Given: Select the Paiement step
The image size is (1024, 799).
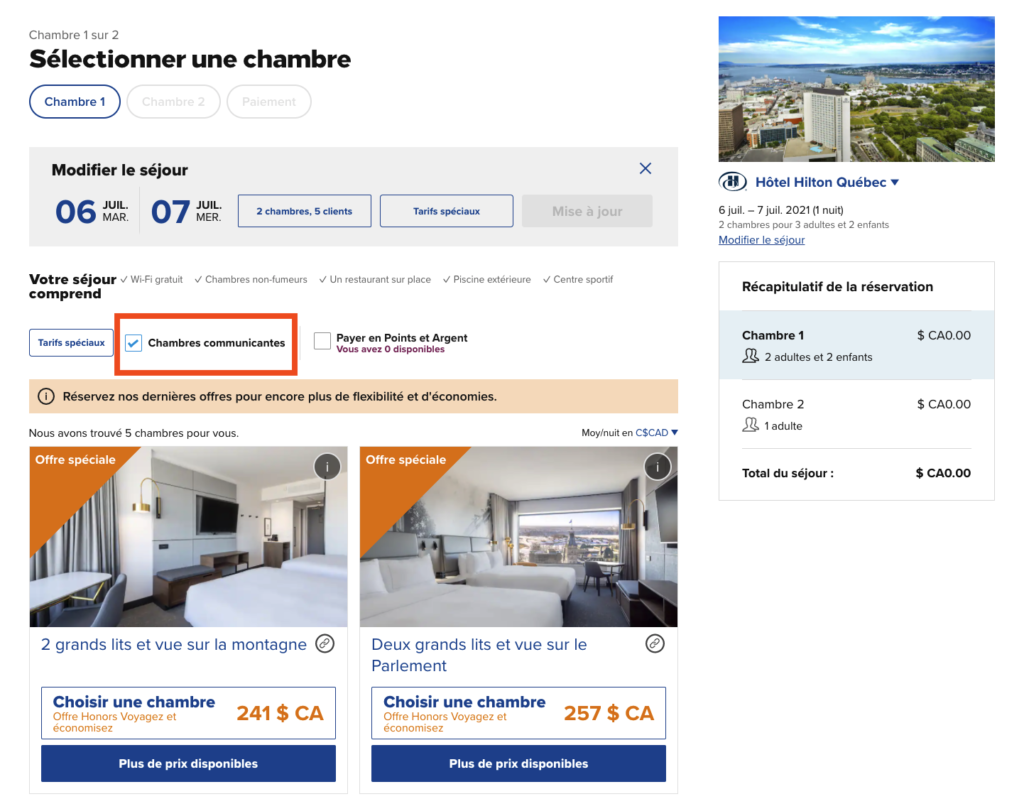Looking at the screenshot, I should (x=268, y=101).
